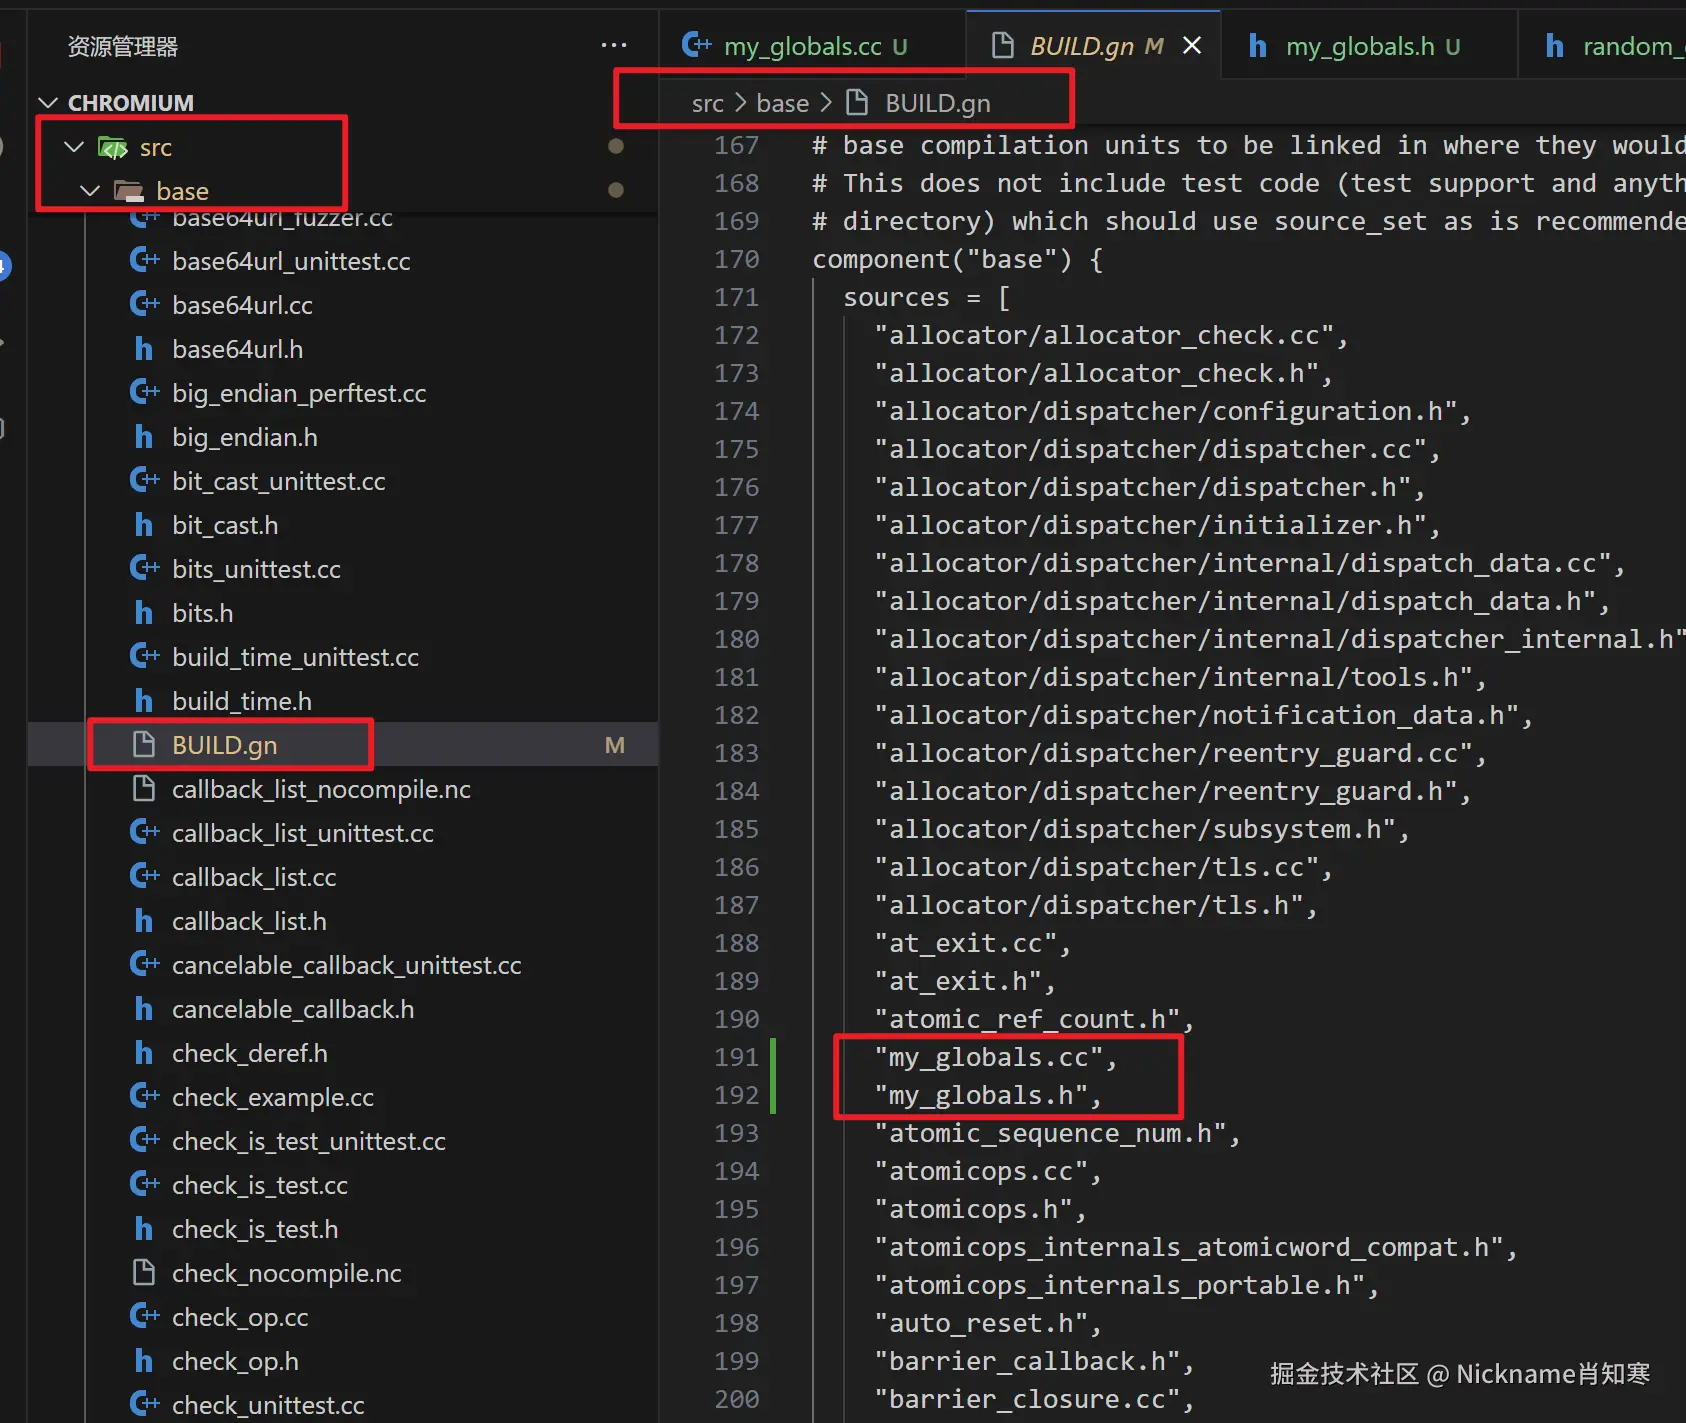
Task: Click header icon beside build_time.h
Action: coord(144,701)
